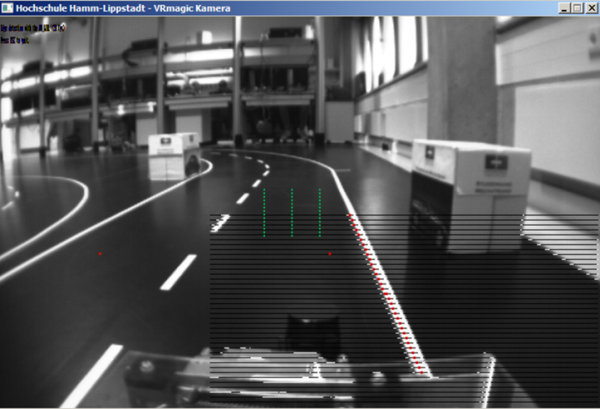Click the application icon in title bar
This screenshot has width=600, height=409.
click(8, 7)
